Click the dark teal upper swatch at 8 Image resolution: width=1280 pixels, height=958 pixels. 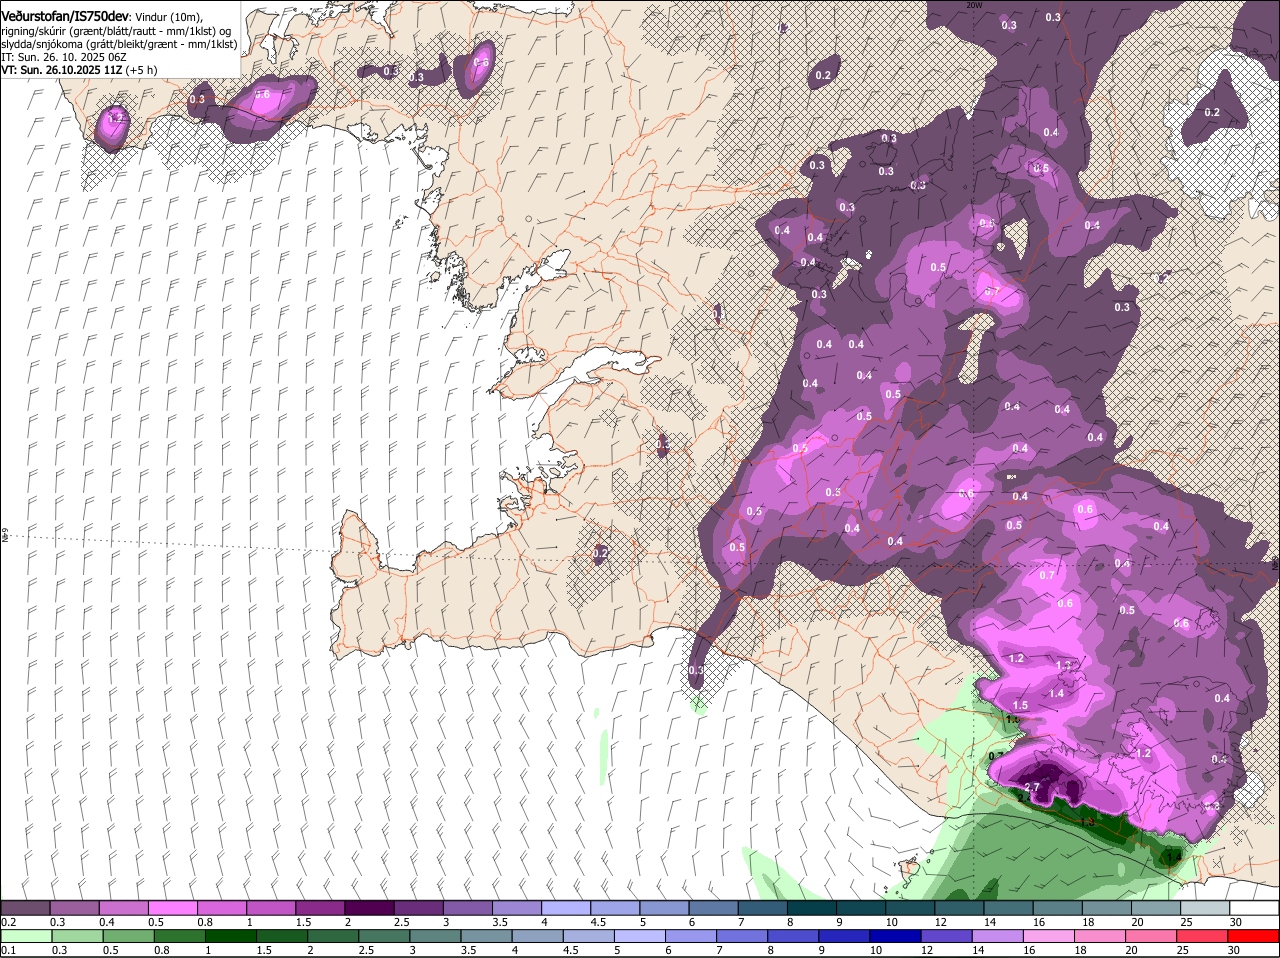pyautogui.click(x=810, y=907)
